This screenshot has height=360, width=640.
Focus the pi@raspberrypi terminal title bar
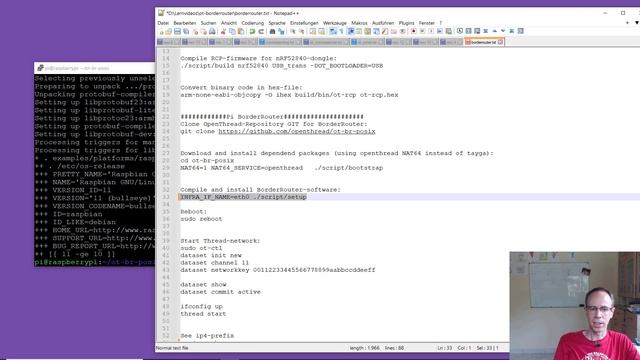coord(94,68)
